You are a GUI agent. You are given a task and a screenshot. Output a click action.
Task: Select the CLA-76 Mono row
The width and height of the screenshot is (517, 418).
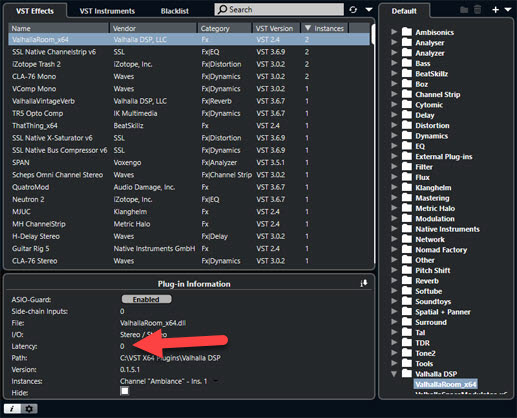189,76
